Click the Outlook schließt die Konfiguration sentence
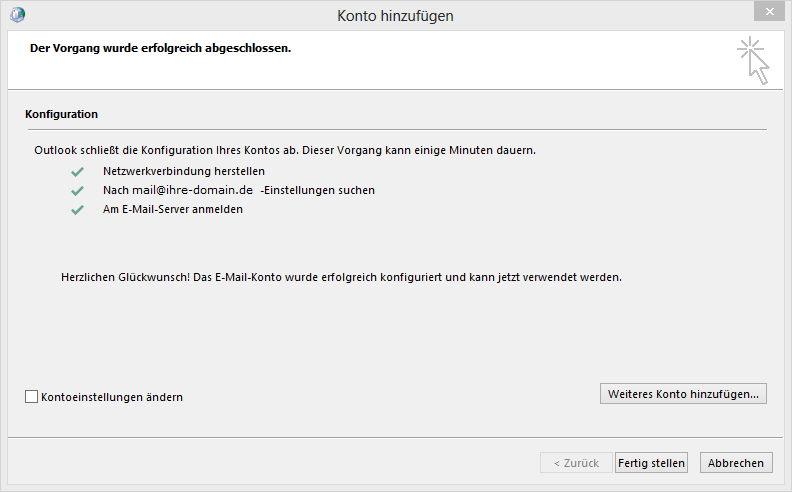This screenshot has height=492, width=792. click(x=285, y=150)
